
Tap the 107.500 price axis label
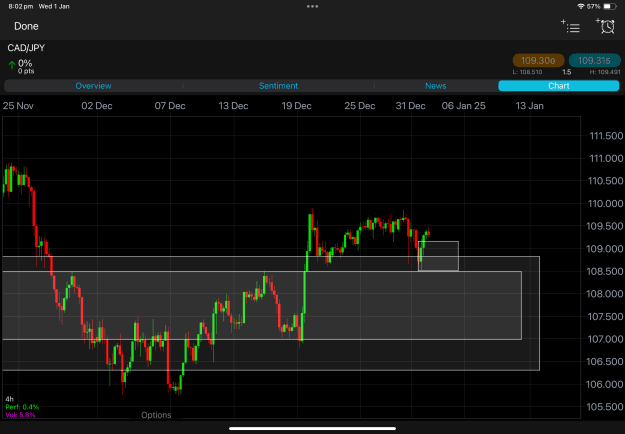pyautogui.click(x=605, y=317)
